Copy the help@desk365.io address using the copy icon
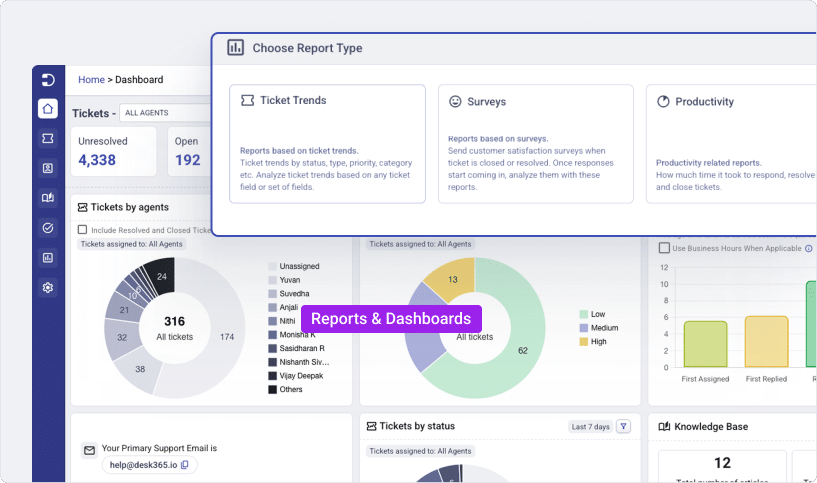 [184, 465]
